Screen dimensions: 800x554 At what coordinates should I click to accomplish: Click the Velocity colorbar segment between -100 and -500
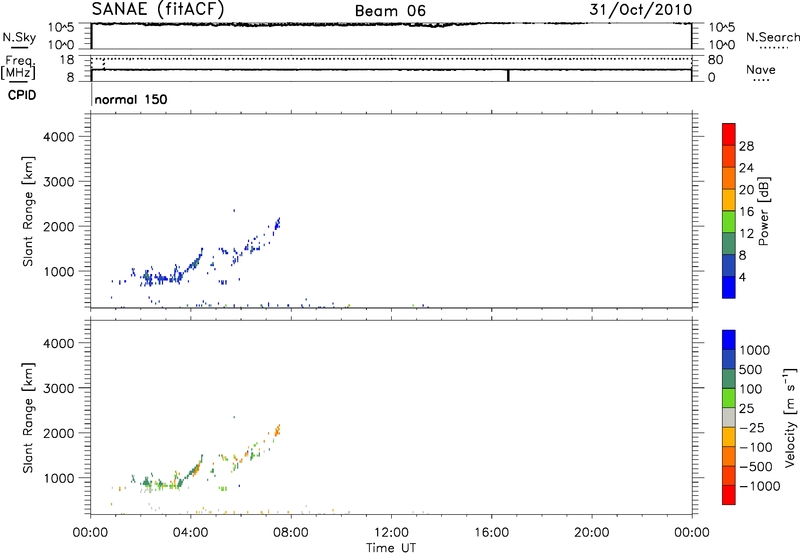(x=729, y=457)
